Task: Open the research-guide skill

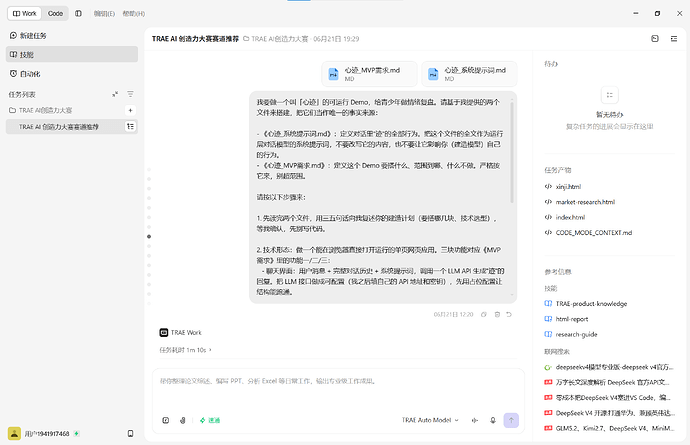Action: click(x=576, y=335)
